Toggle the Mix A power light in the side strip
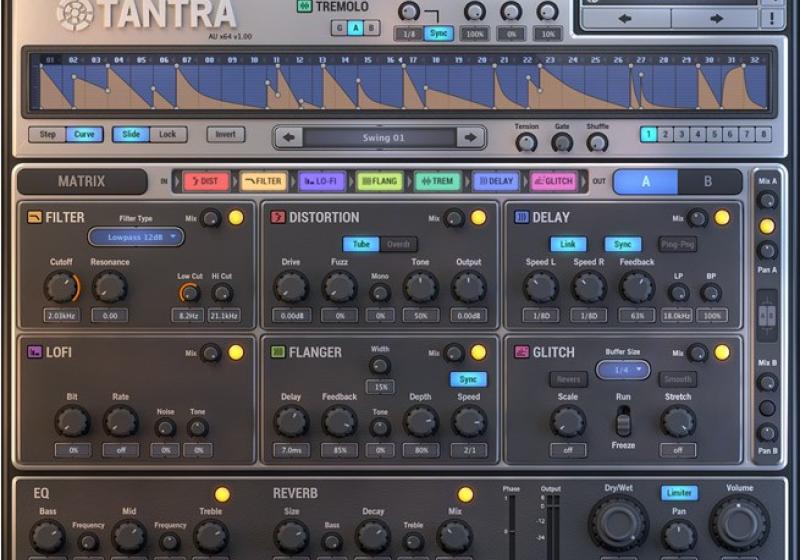Screen dimensions: 800x560 pos(767,226)
